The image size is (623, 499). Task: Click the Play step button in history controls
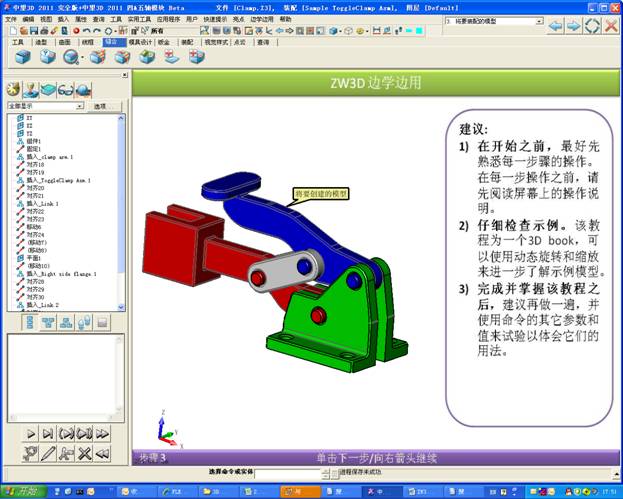(x=30, y=434)
